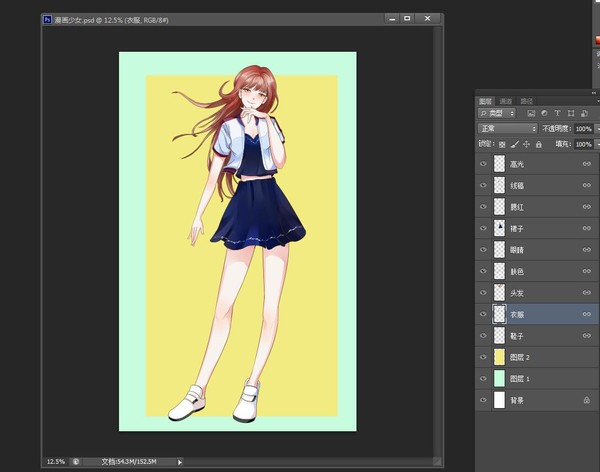Hide the 图层 1 green layer

(x=483, y=379)
